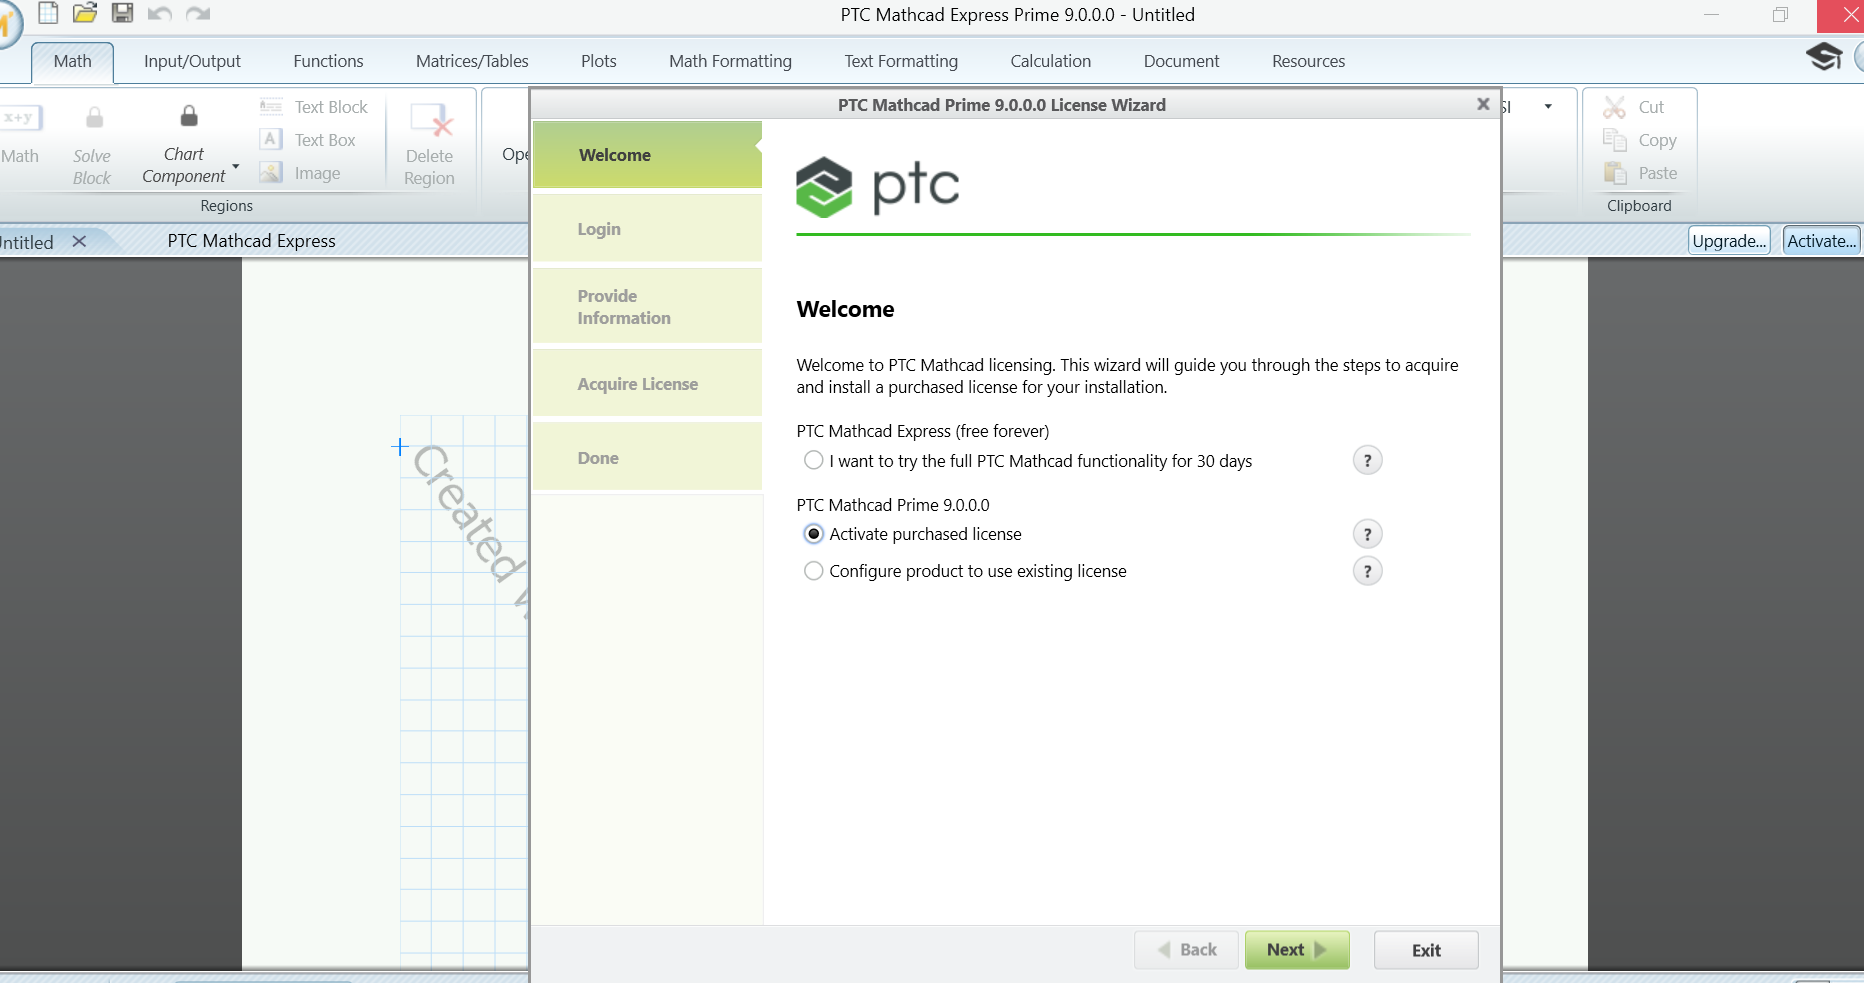Save the worksheet using the disk icon

pyautogui.click(x=122, y=13)
